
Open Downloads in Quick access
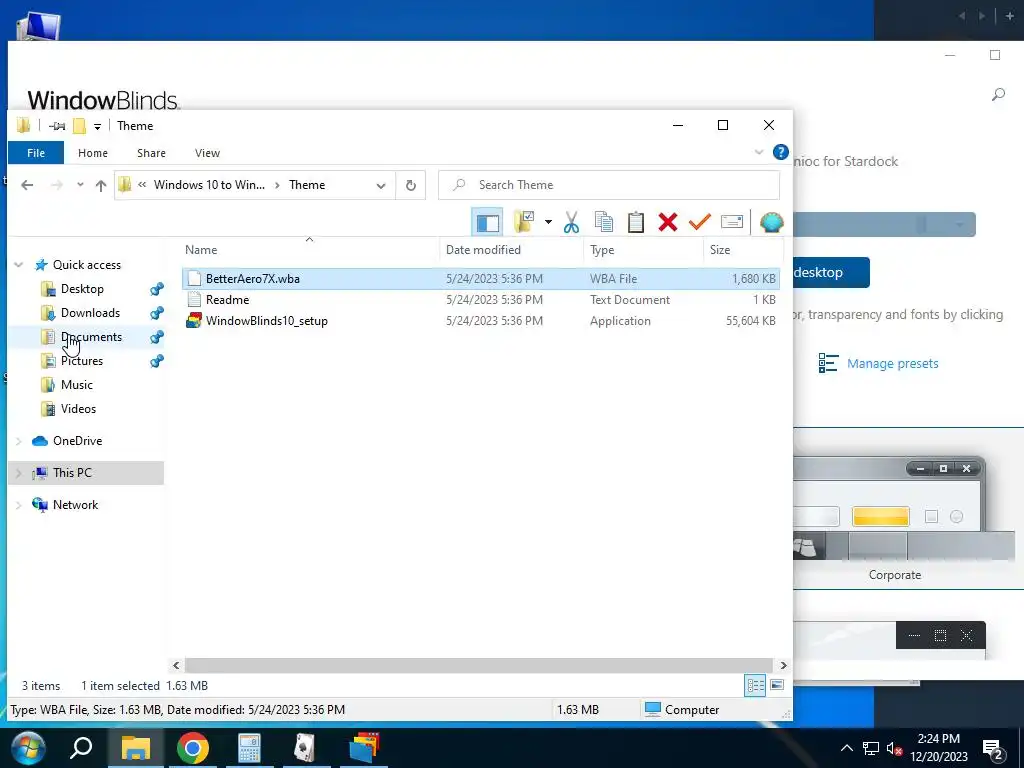[90, 313]
